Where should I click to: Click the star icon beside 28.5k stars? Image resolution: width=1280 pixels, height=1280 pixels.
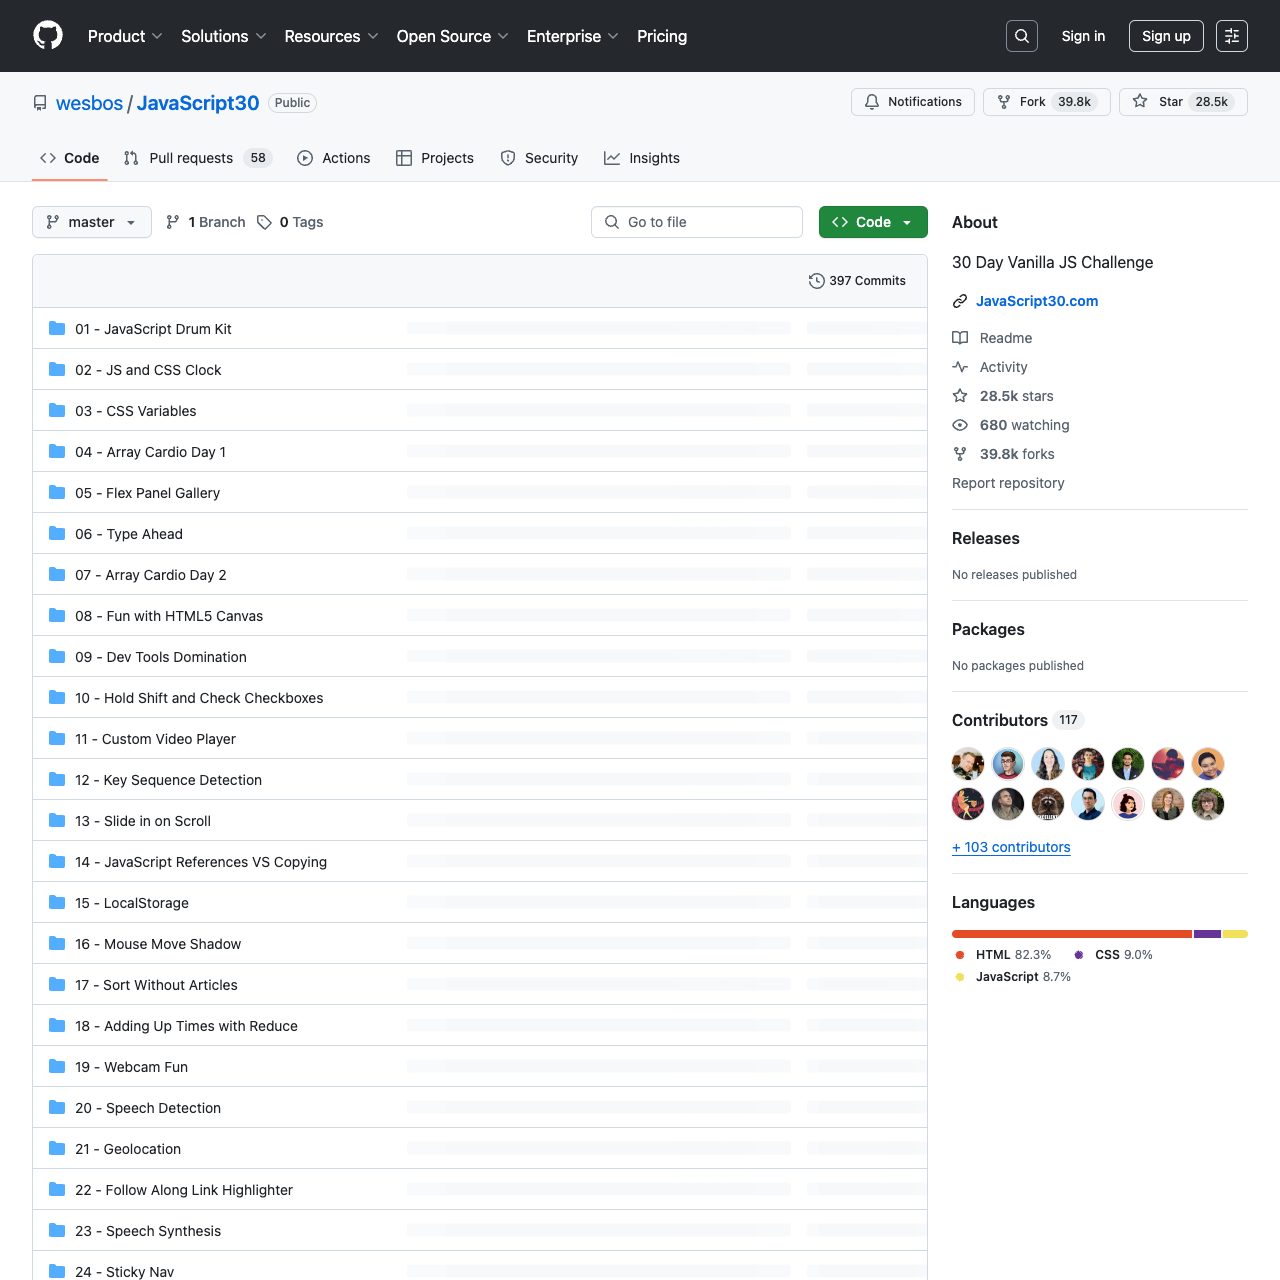(960, 396)
